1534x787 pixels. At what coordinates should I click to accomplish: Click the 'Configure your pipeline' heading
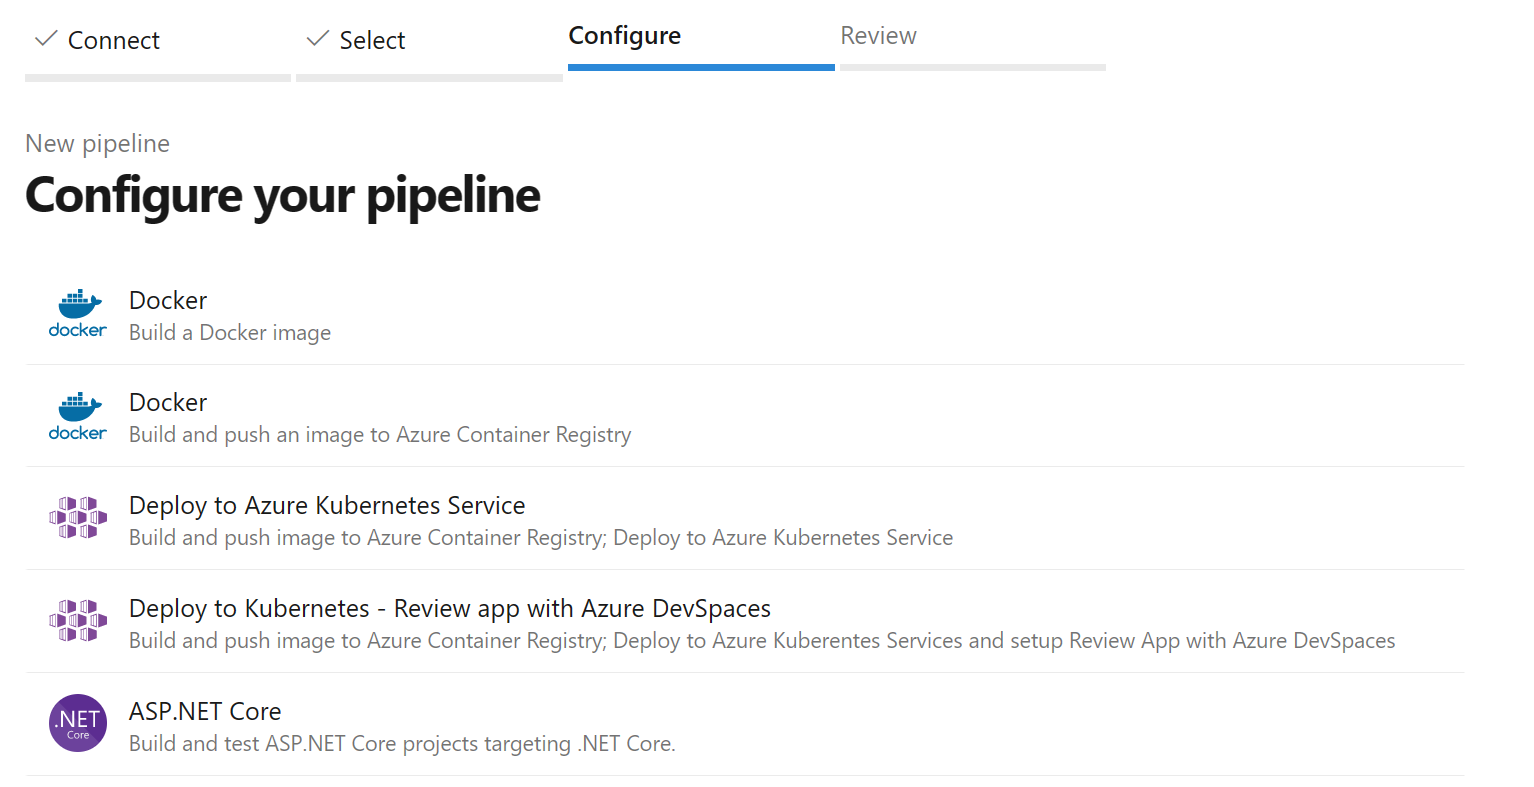(x=282, y=196)
